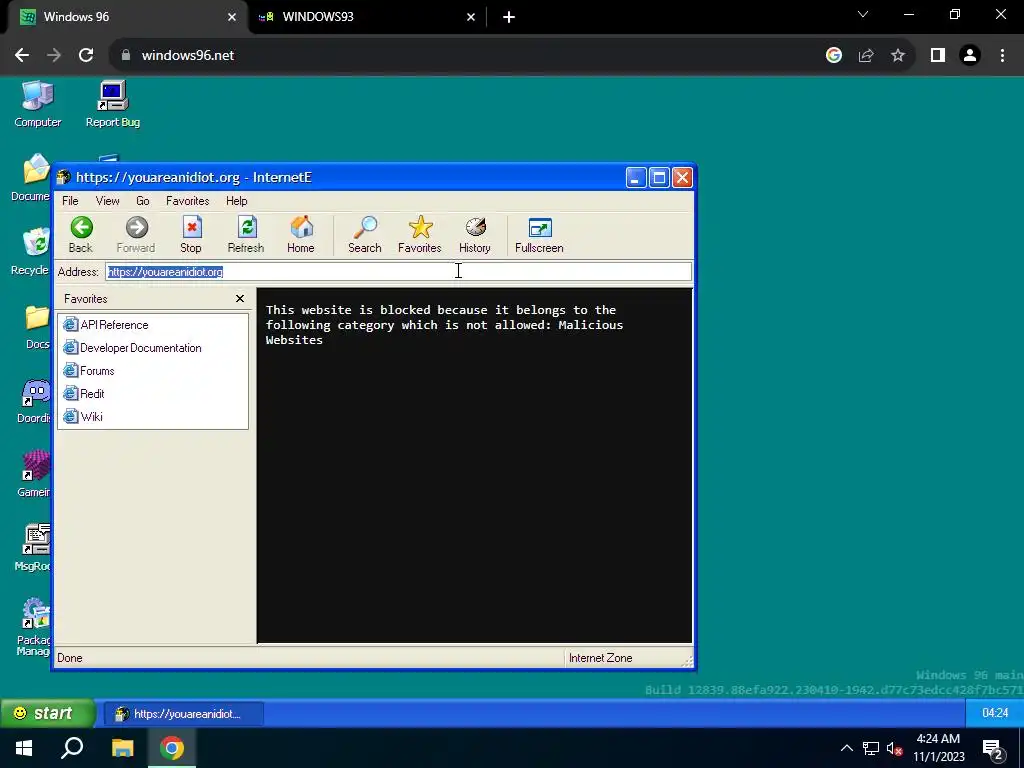Click the muted volume tray icon
Image resolution: width=1024 pixels, height=768 pixels.
coord(894,748)
